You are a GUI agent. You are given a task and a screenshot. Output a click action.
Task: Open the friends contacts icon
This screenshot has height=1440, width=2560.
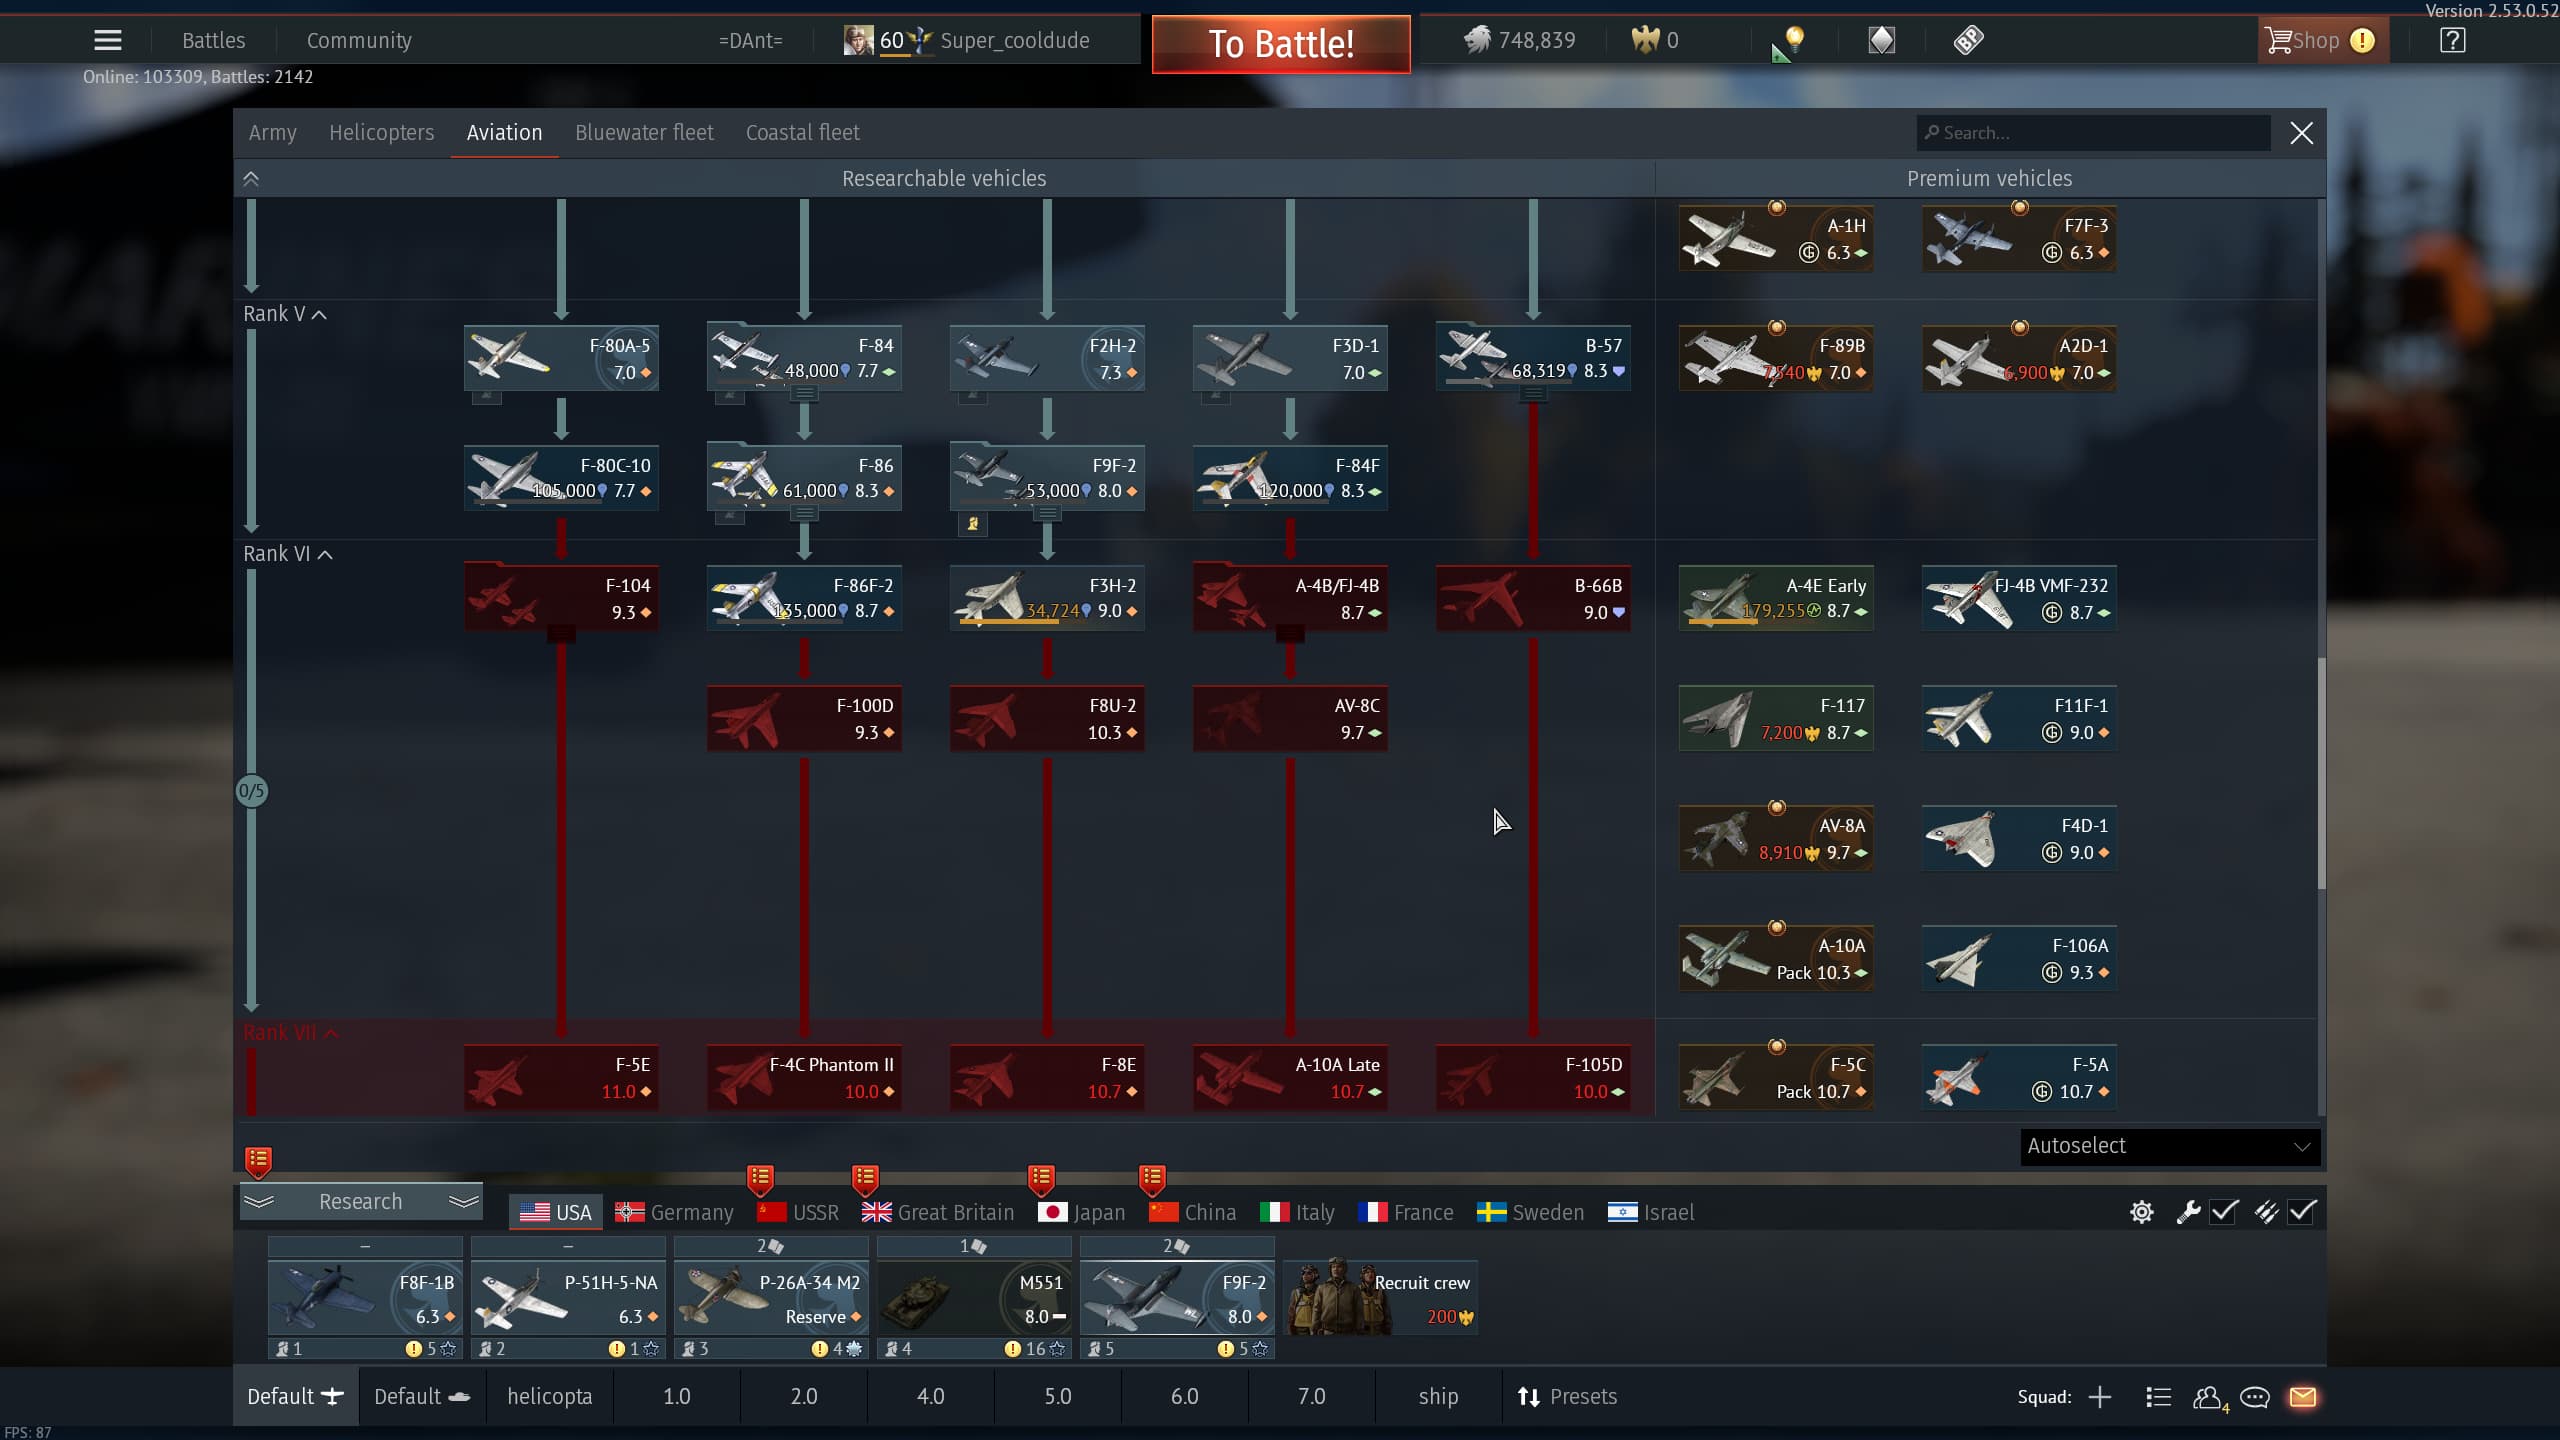pos(2207,1397)
